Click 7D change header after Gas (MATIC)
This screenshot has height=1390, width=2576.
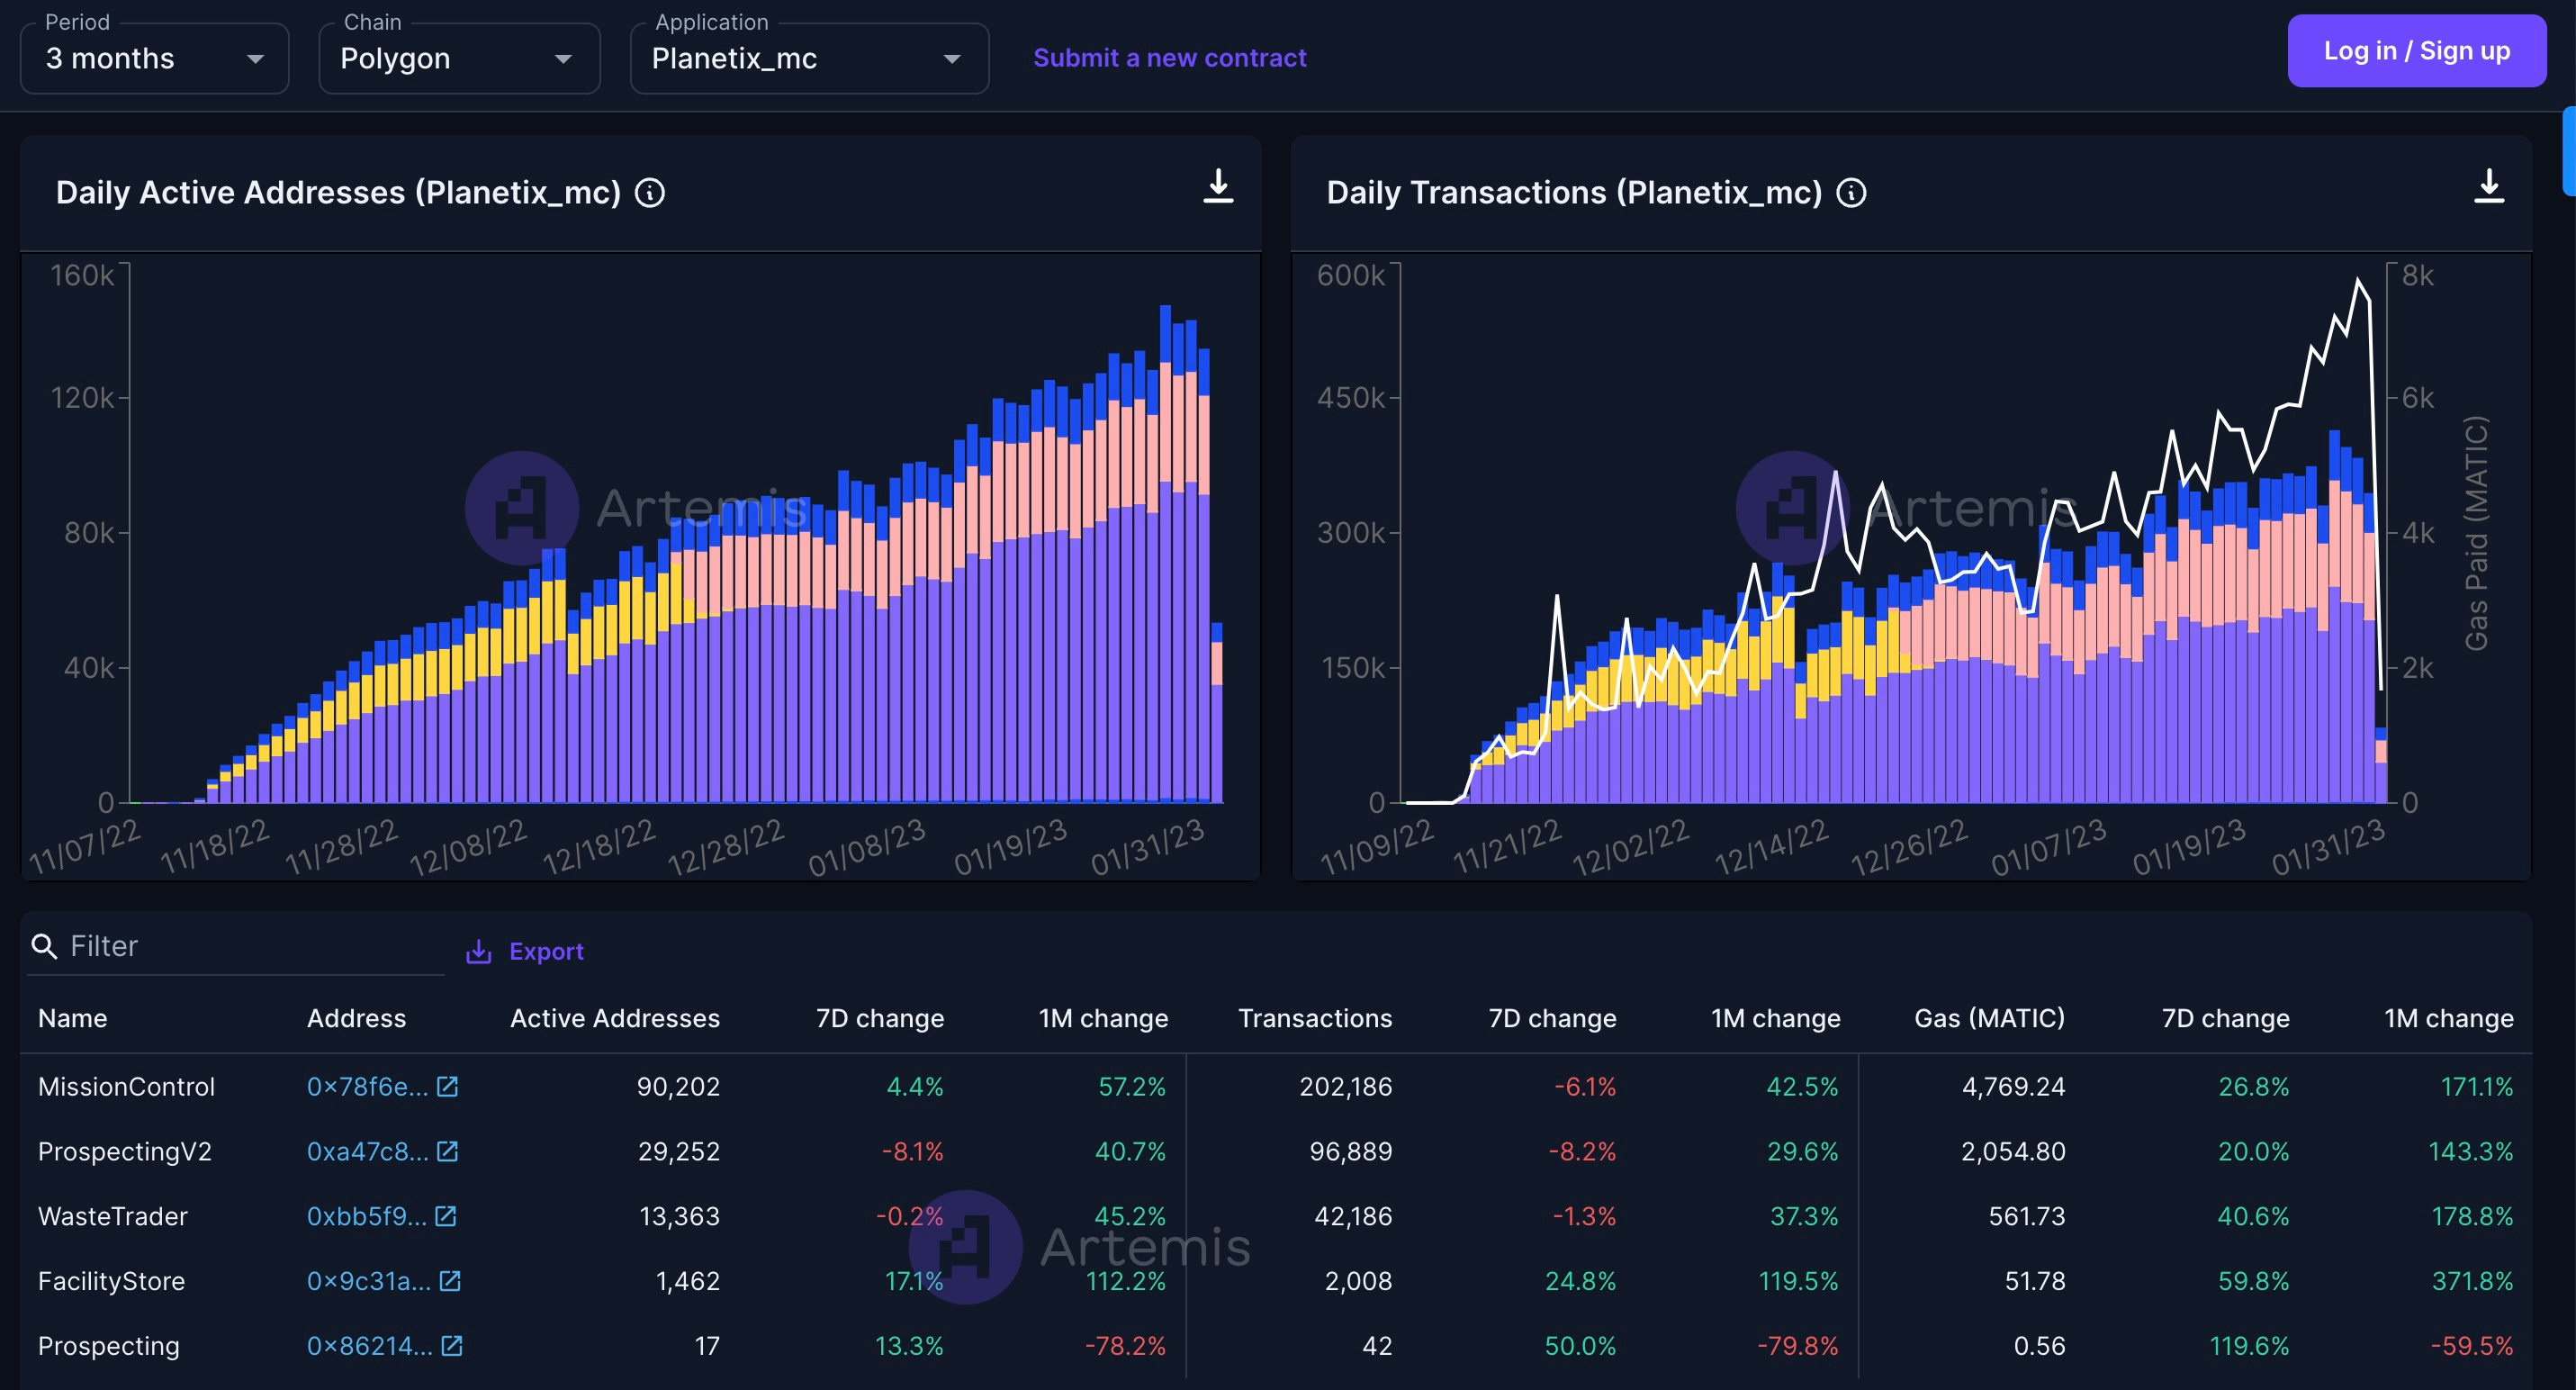tap(2225, 1018)
